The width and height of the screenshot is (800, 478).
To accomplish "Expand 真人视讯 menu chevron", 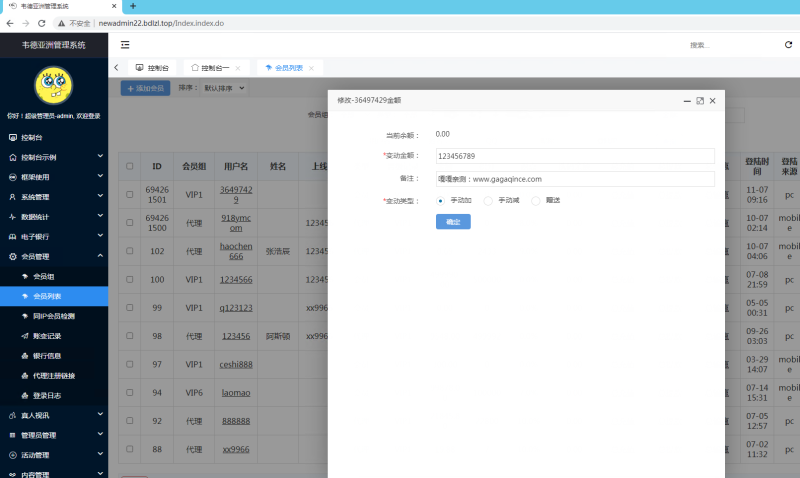I will (x=100, y=414).
